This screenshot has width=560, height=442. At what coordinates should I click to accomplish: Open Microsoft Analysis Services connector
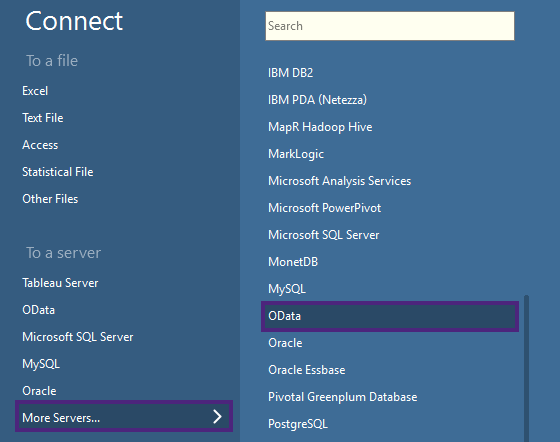point(339,181)
